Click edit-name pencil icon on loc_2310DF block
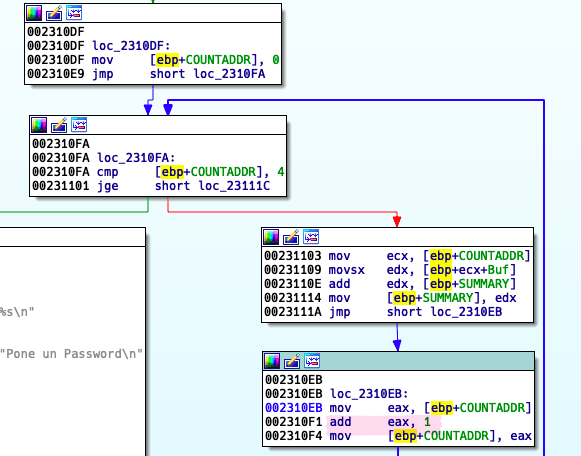The width and height of the screenshot is (581, 456). (54, 13)
